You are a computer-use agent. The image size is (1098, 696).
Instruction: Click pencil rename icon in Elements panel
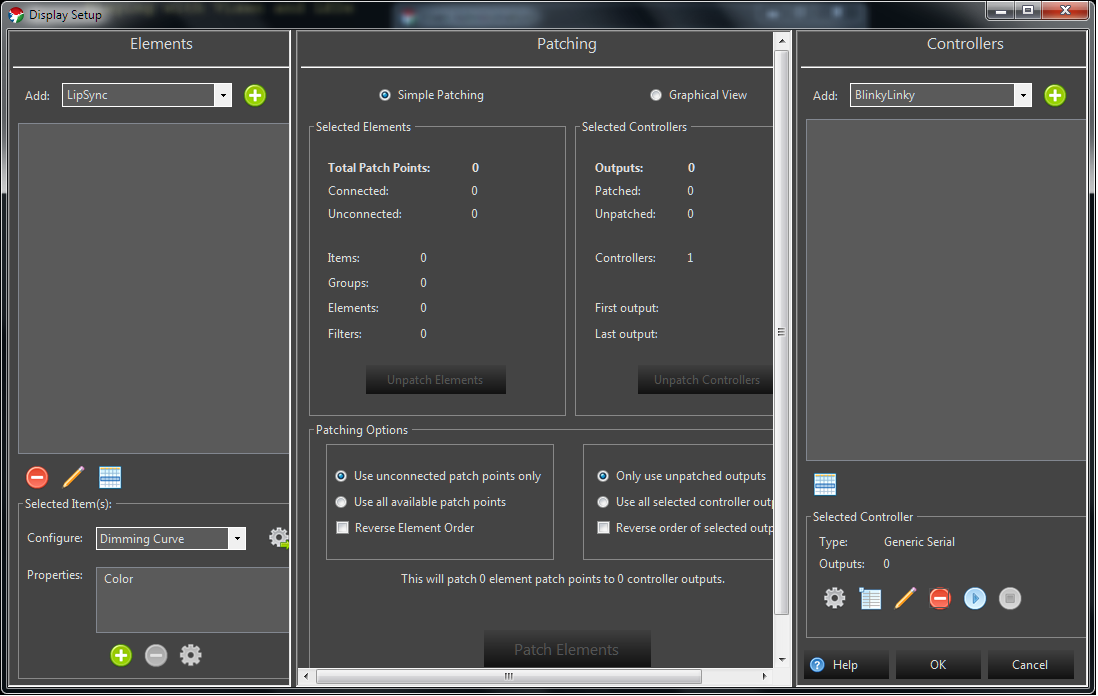(x=73, y=478)
